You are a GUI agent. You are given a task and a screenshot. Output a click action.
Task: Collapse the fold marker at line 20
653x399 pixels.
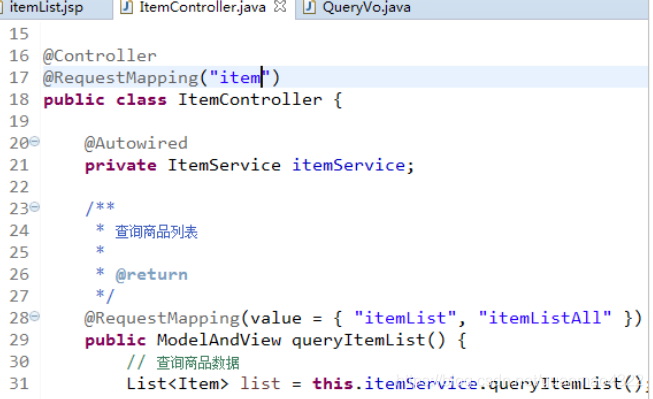pos(35,142)
